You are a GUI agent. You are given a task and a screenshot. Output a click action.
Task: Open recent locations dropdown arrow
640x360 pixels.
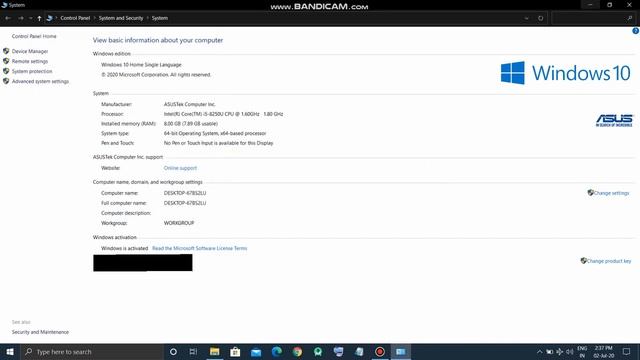pos(30,18)
